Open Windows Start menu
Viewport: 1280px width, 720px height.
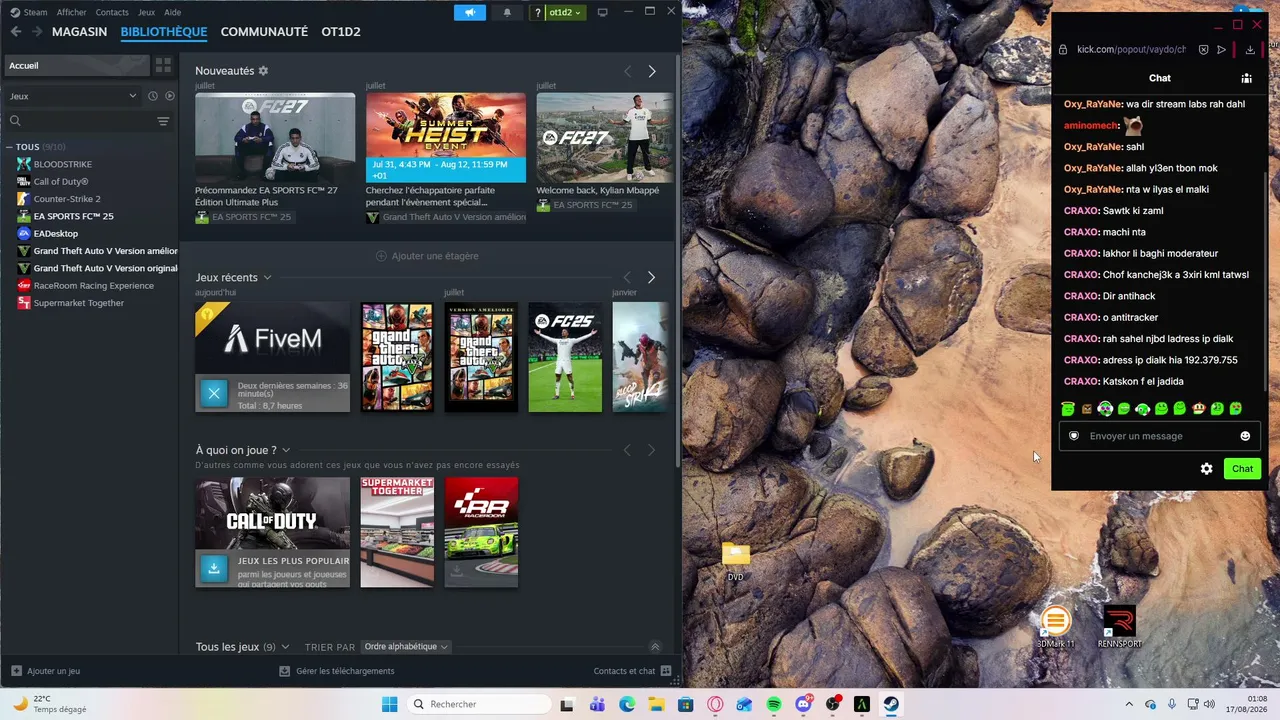click(389, 704)
